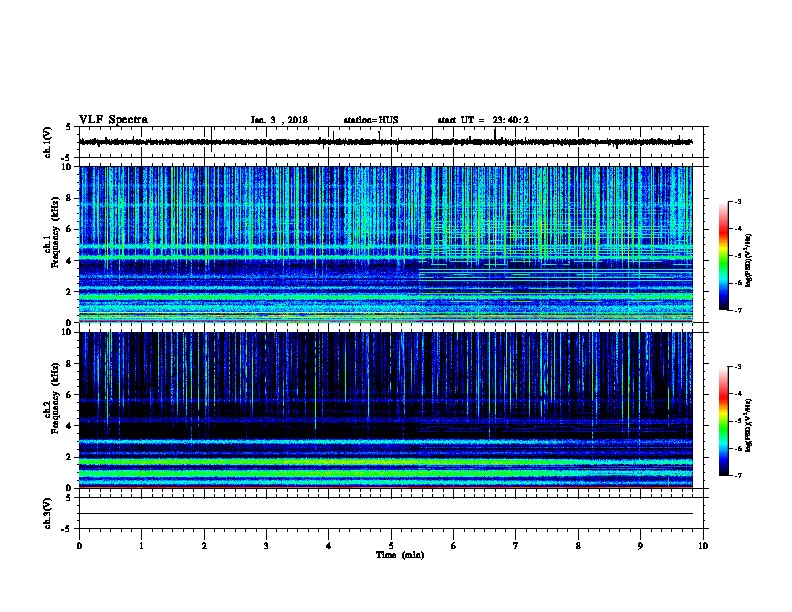The height and width of the screenshot is (612, 792).
Task: Click time axis tick label "9"
Action: pyautogui.click(x=640, y=545)
